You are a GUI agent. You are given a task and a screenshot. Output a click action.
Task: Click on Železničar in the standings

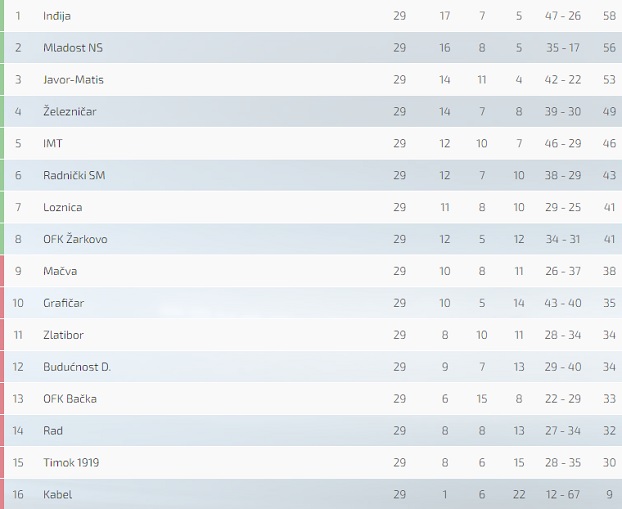point(69,111)
